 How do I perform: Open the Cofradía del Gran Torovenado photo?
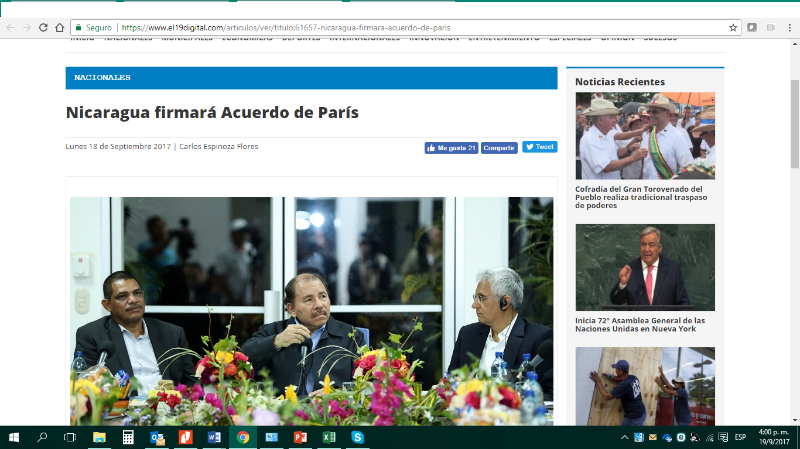point(645,136)
